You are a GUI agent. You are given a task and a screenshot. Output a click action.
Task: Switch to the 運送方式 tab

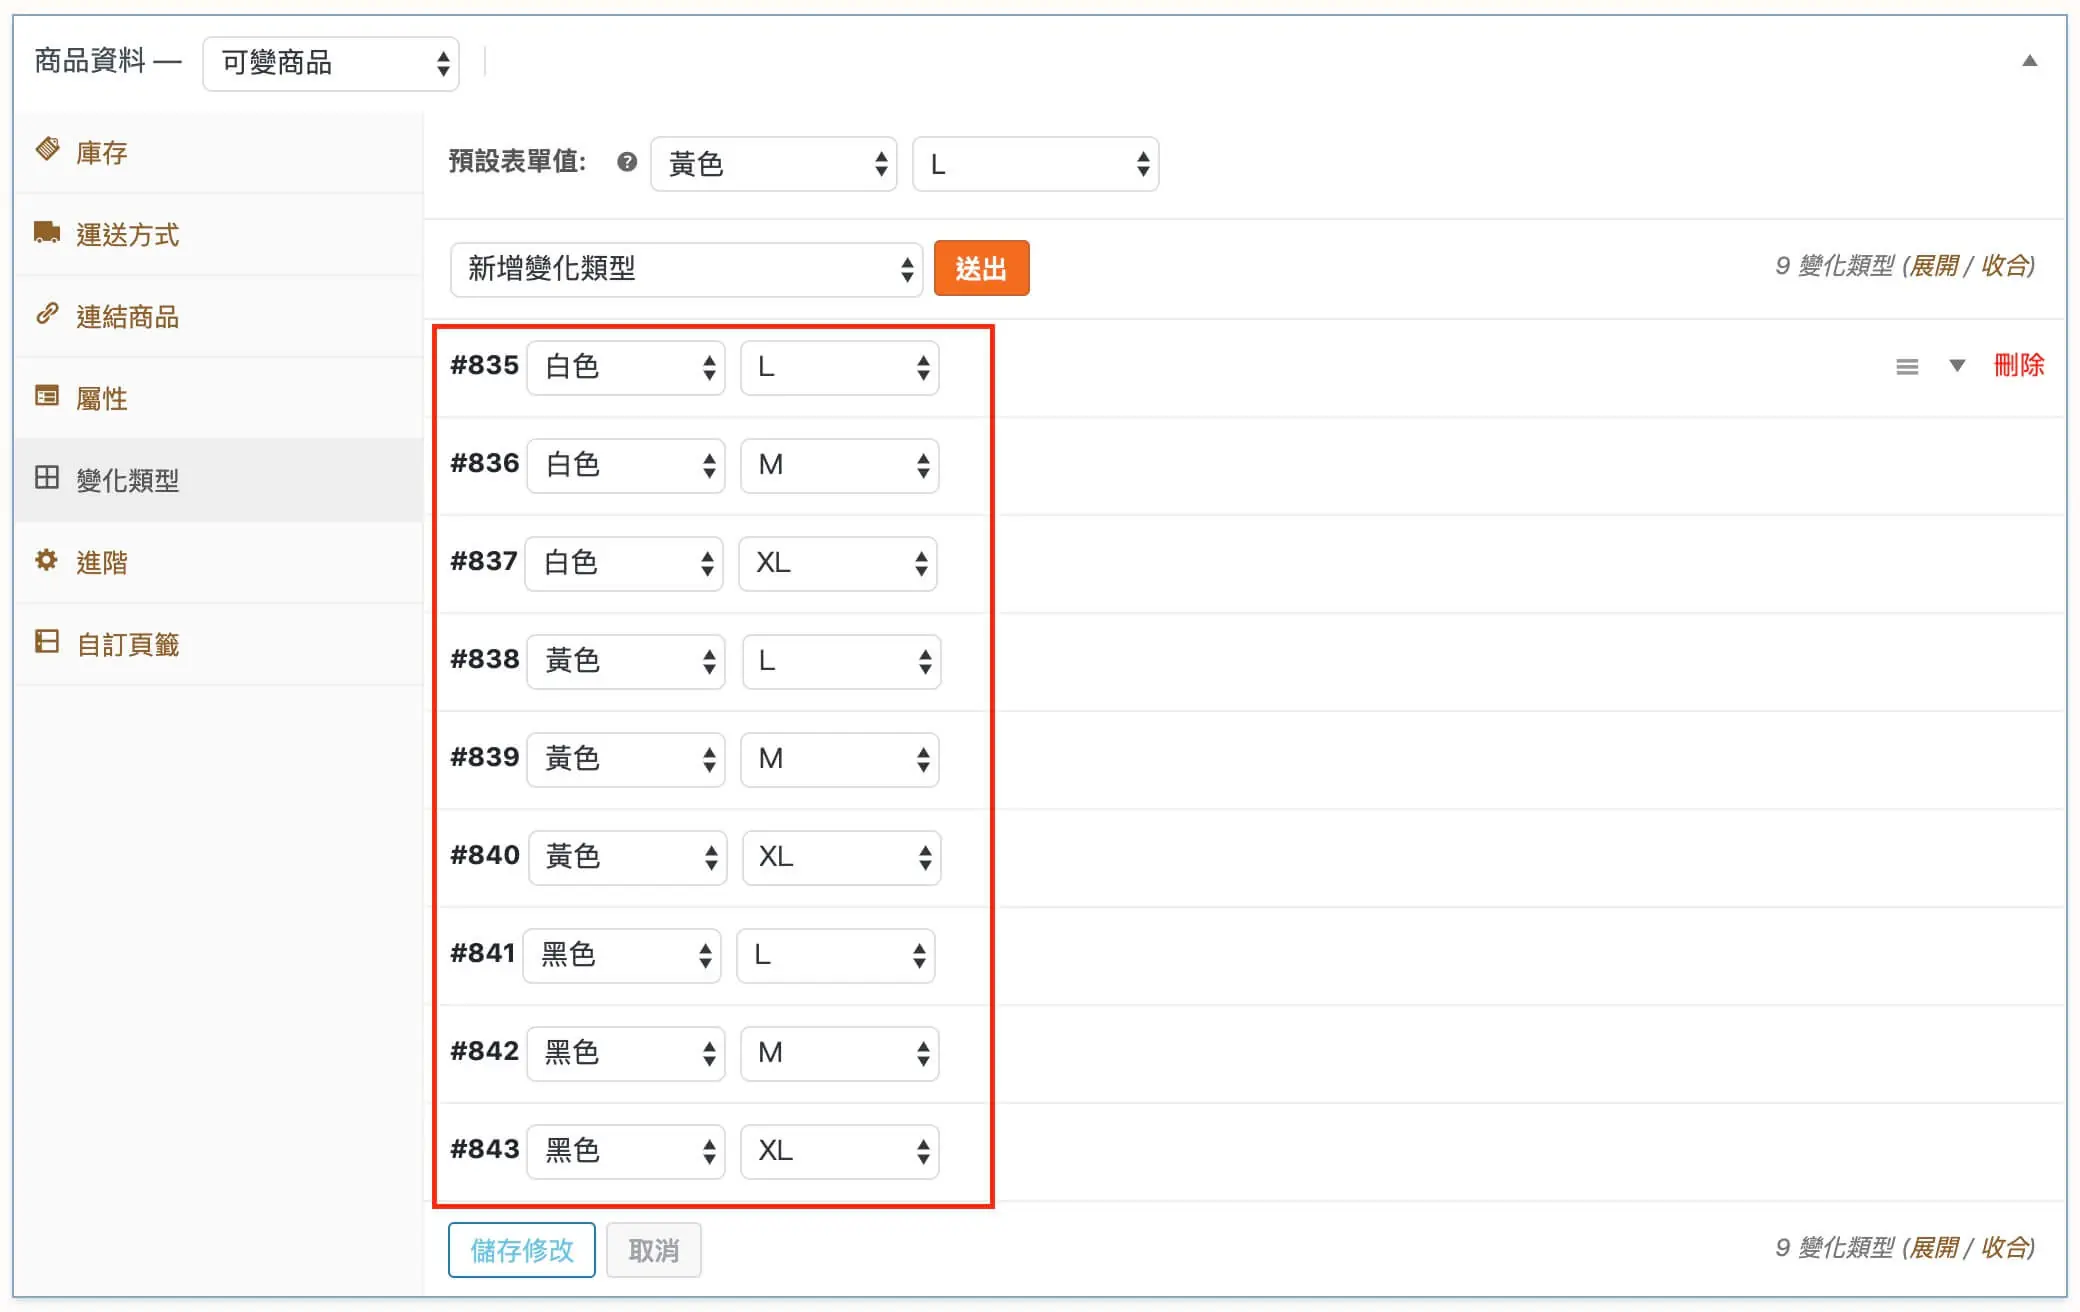(219, 234)
